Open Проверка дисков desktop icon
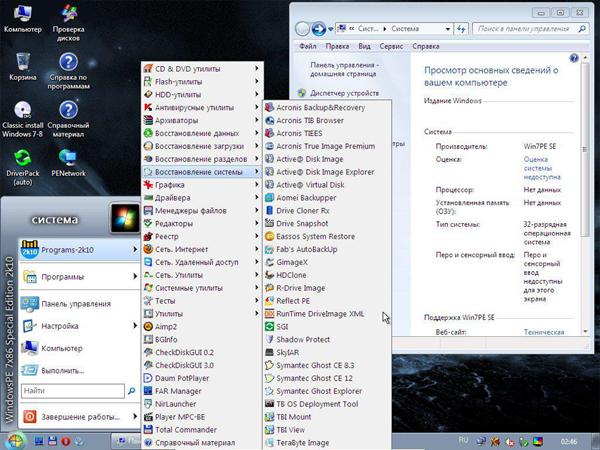 tap(68, 23)
